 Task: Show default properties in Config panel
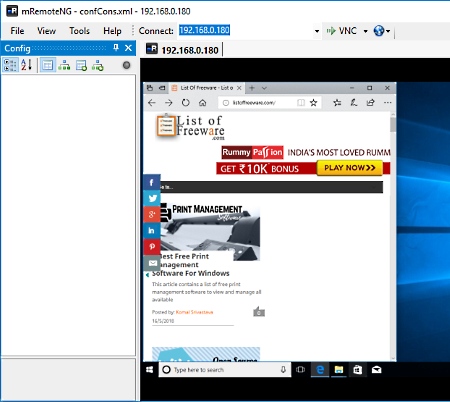(81, 65)
